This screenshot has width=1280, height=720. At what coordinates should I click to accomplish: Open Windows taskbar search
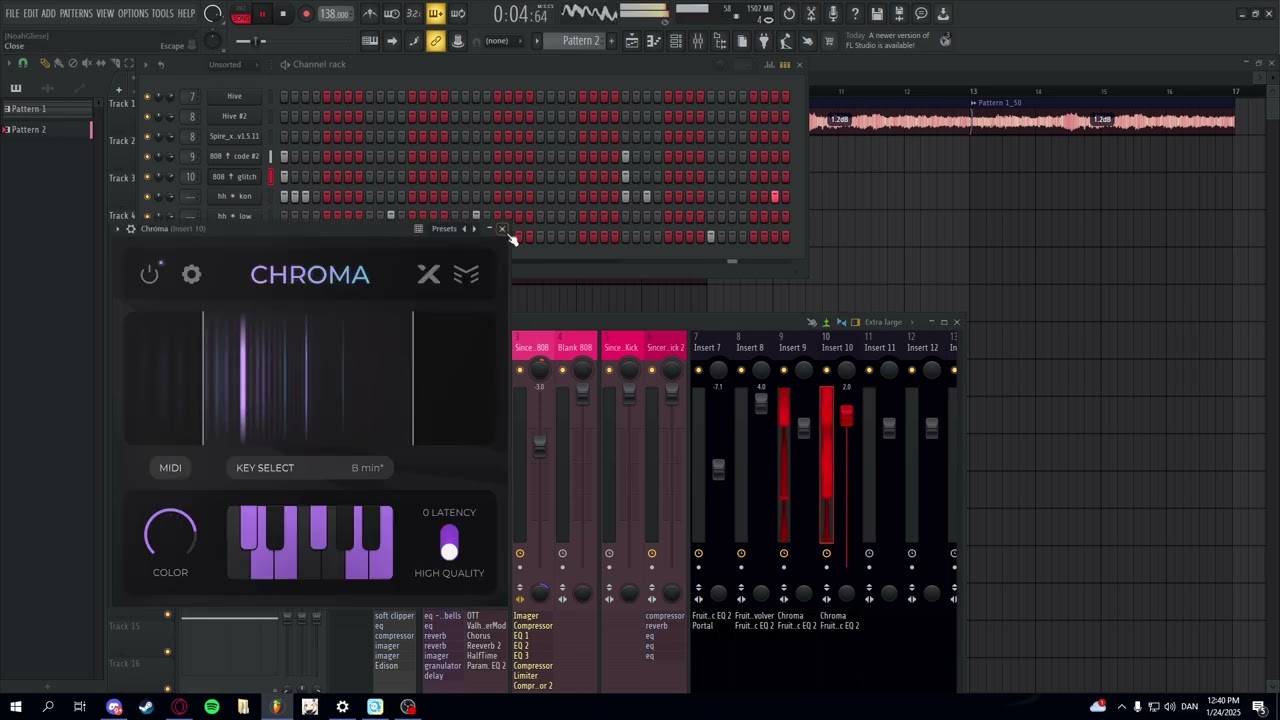(x=48, y=707)
